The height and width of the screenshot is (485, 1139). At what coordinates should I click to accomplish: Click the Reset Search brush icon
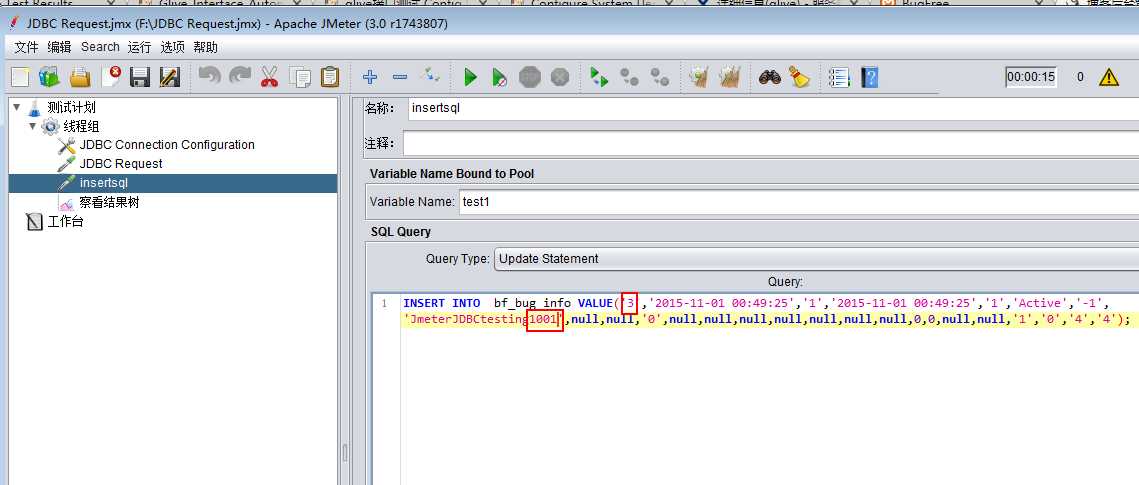tap(799, 76)
